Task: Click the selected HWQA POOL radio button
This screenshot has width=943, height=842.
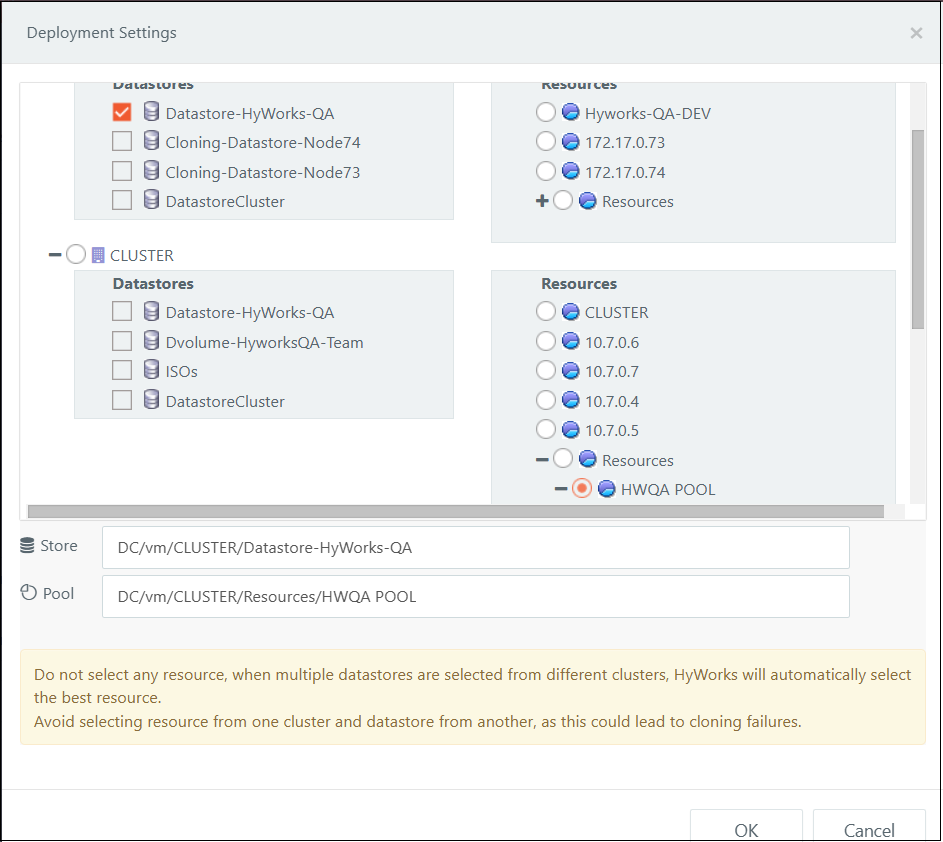Action: 582,489
